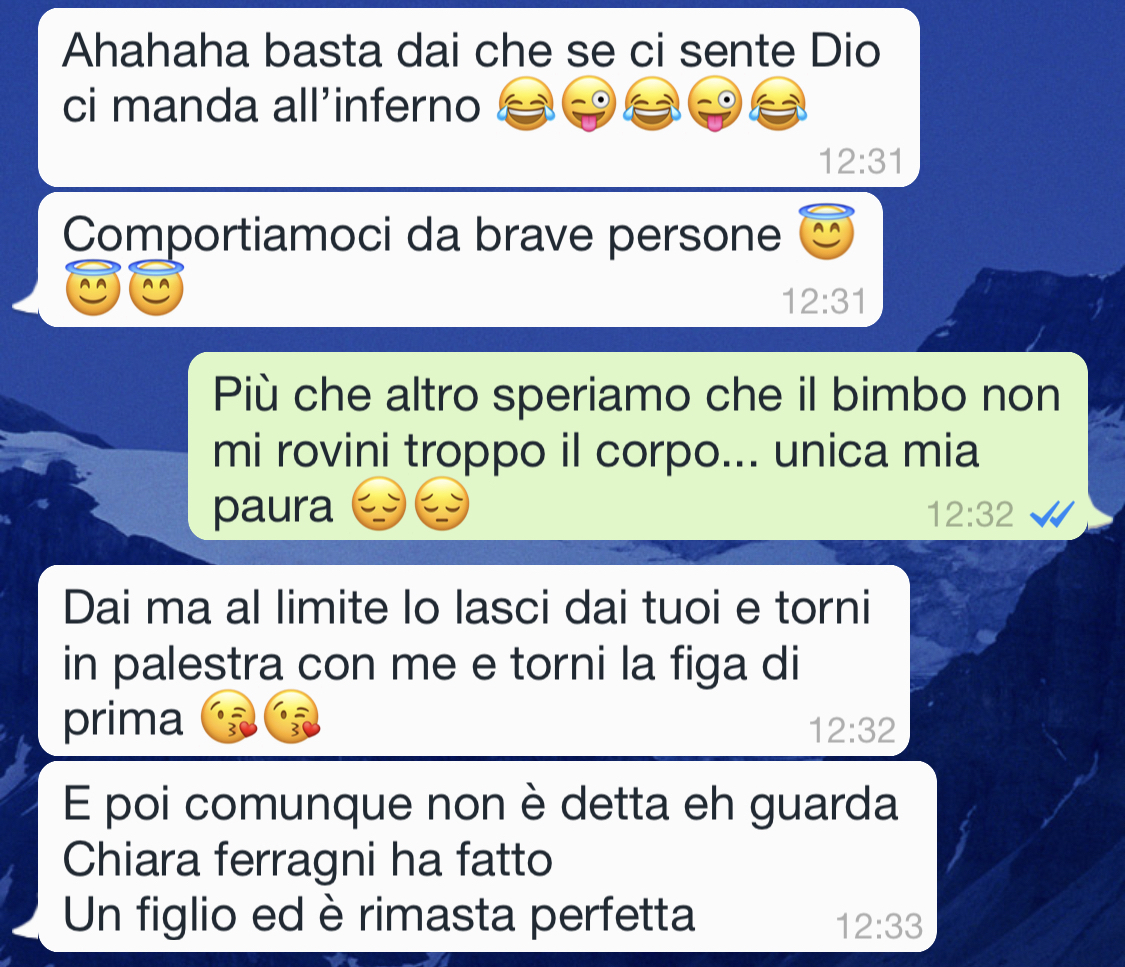The height and width of the screenshot is (967, 1125).
Task: Select the 'Dai ma al limite' message
Action: 474,661
